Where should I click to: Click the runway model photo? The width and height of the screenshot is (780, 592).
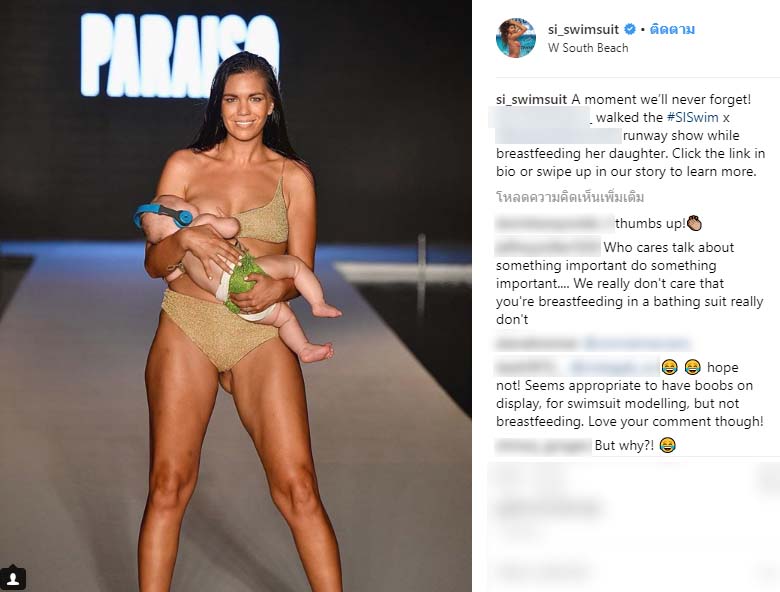coord(236,296)
